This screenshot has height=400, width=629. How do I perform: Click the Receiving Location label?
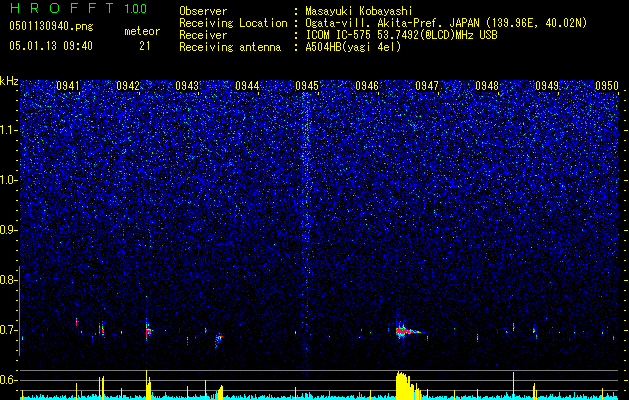[x=233, y=23]
